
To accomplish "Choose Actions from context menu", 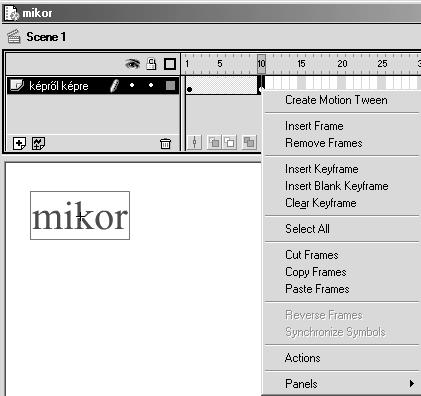I will pyautogui.click(x=302, y=358).
